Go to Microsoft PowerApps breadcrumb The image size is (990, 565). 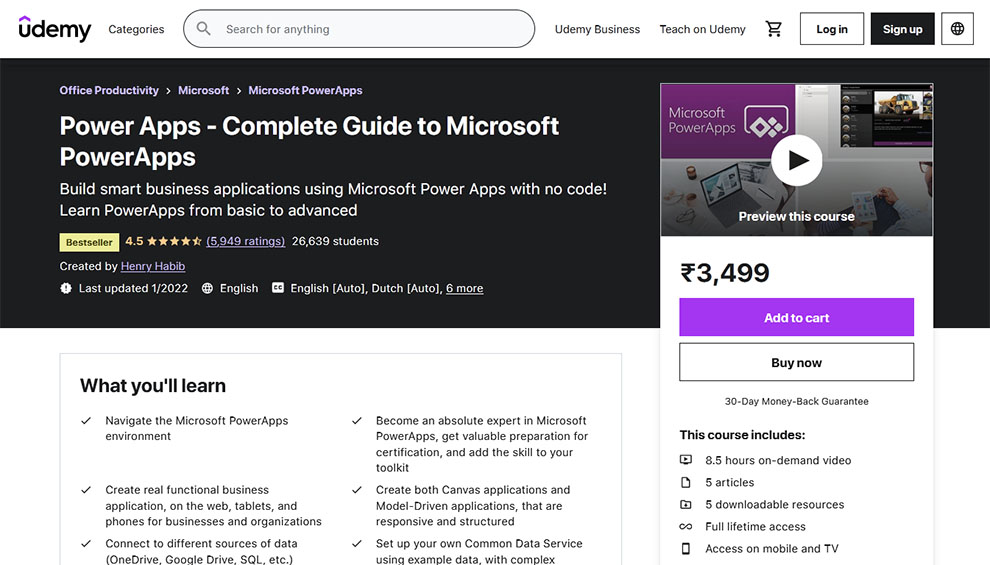305,90
